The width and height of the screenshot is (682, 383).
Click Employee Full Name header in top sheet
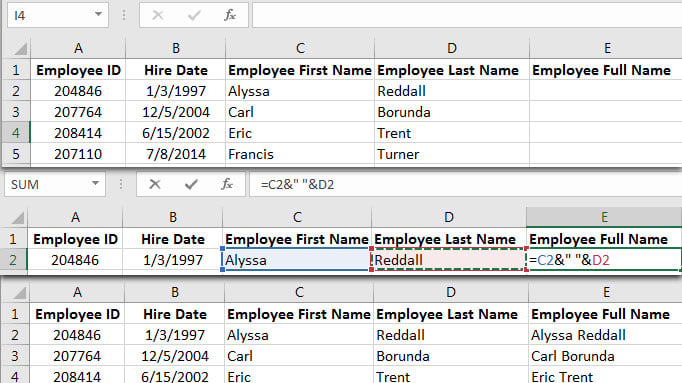[x=605, y=70]
